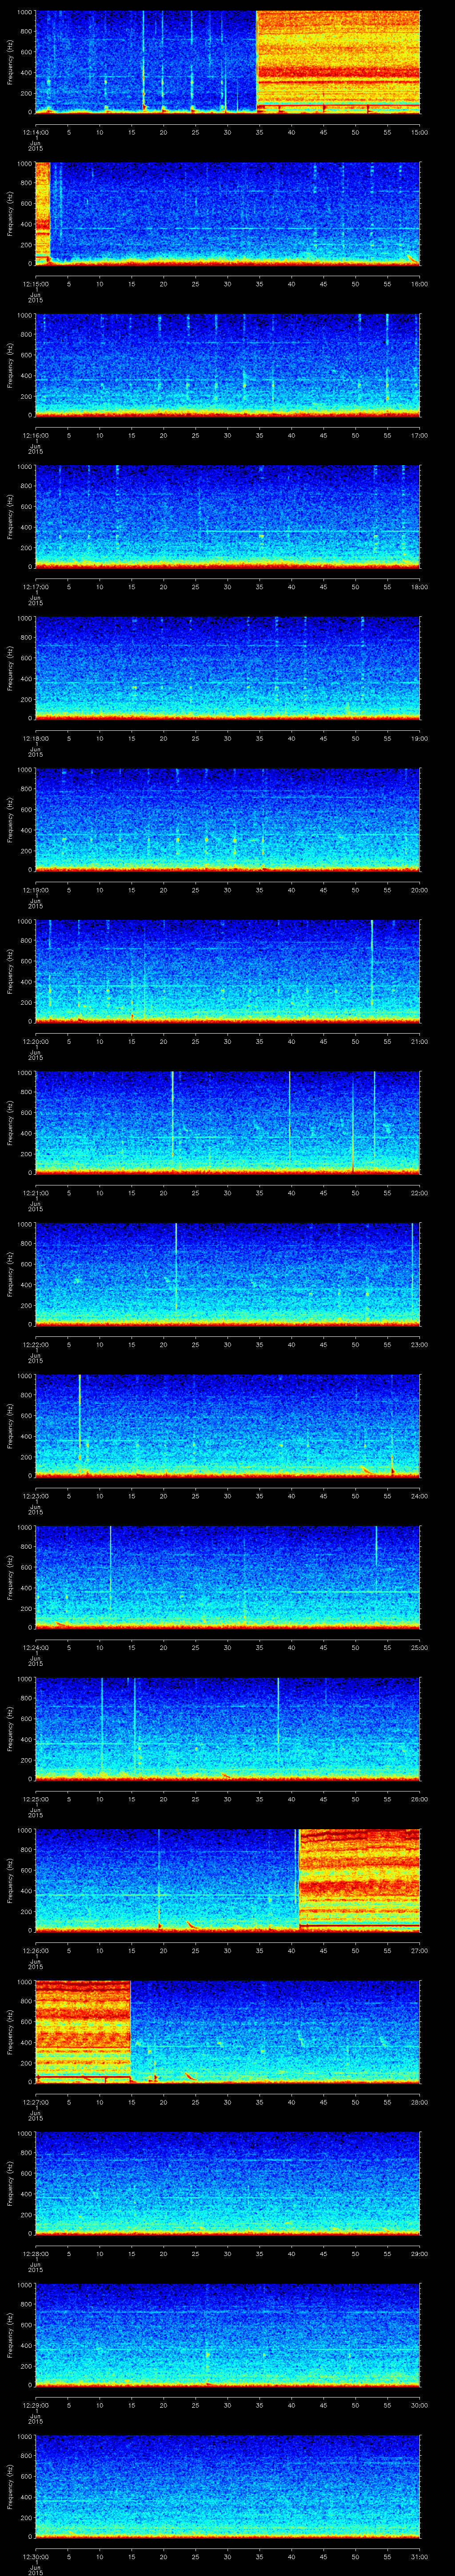
Task: Select the spectrogram plot starting at 12:14:00
Action: (228, 62)
